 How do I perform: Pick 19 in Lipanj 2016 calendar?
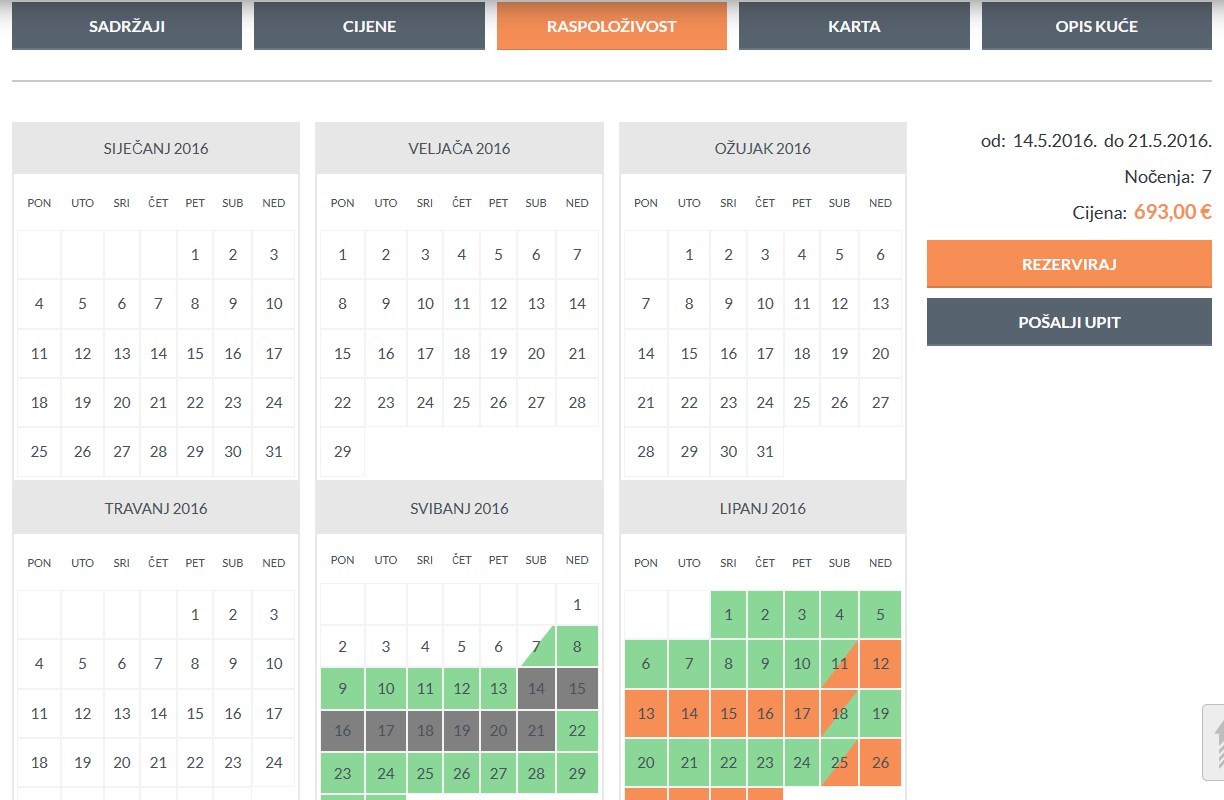coord(880,713)
